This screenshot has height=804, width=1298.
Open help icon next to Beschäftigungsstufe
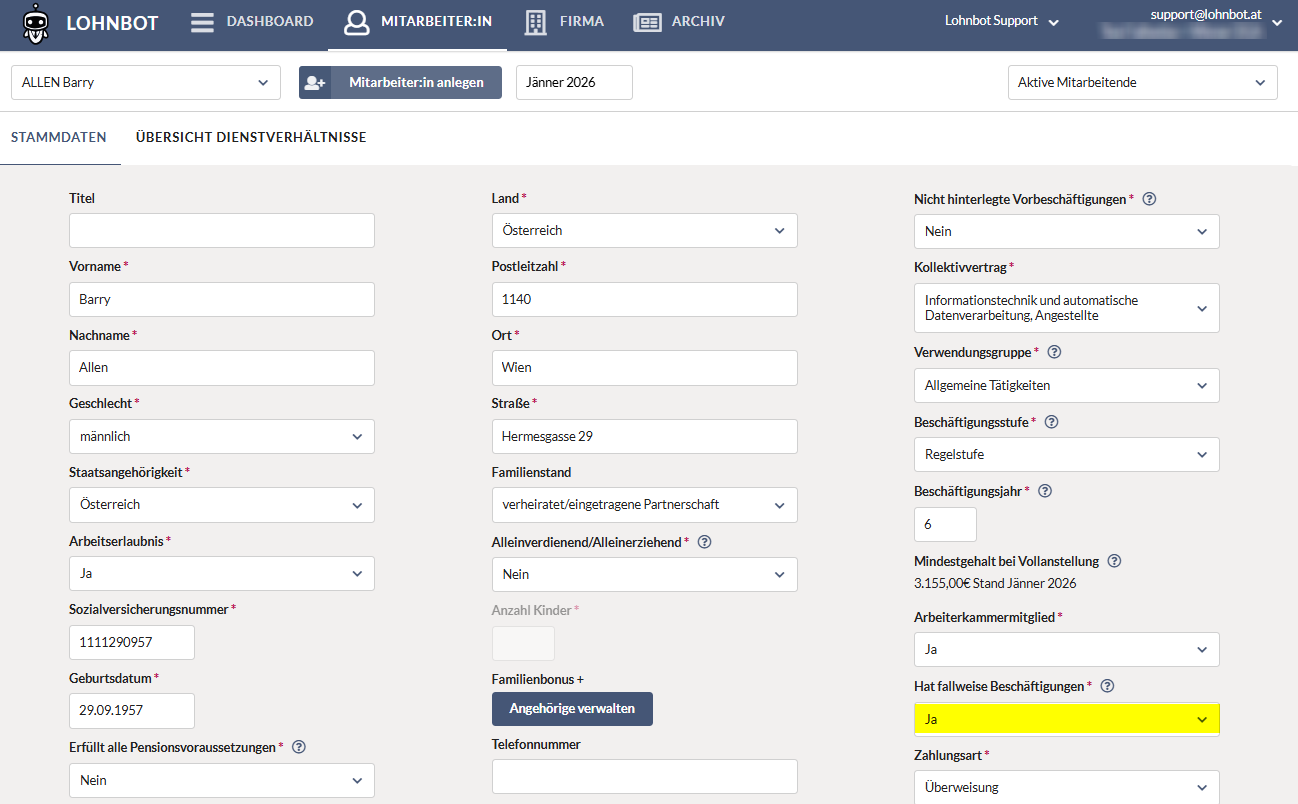1051,422
